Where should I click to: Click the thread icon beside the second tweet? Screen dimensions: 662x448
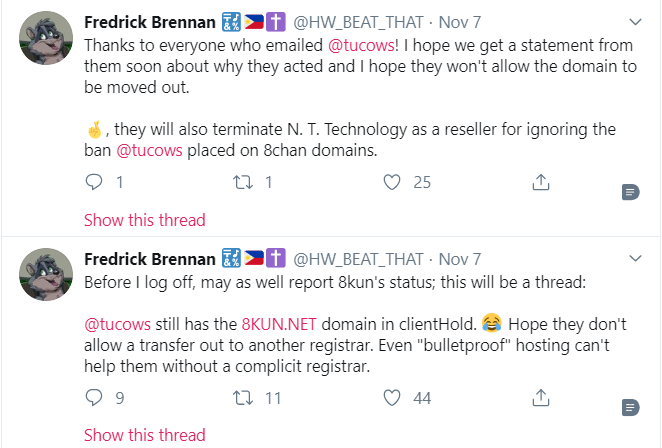[x=630, y=406]
